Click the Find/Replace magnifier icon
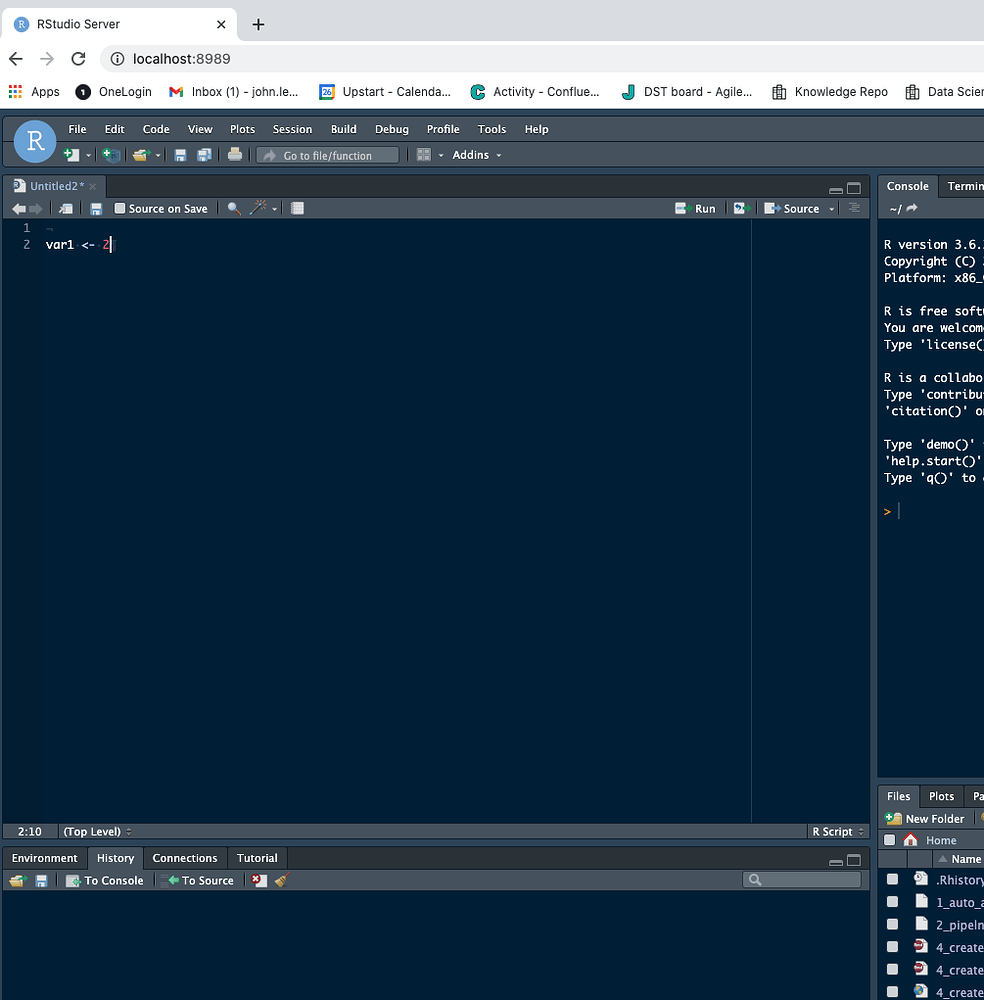The image size is (984, 1000). [x=234, y=209]
